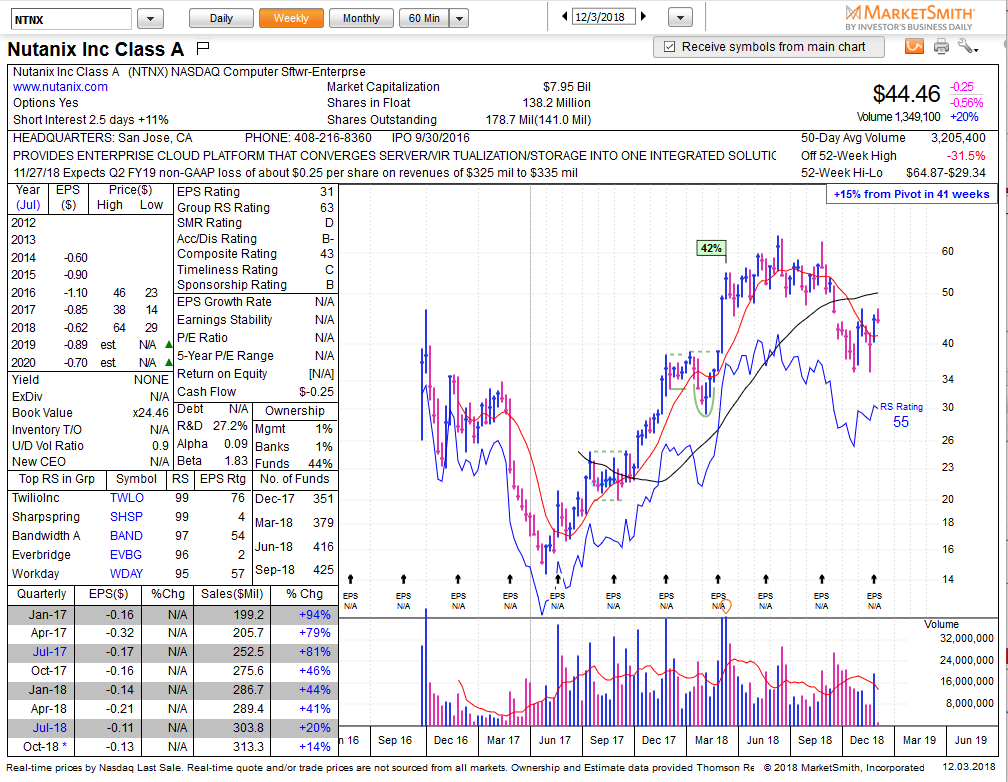1008x782 pixels.
Task: Click the Mar 19 label on the time axis
Action: pyautogui.click(x=919, y=740)
